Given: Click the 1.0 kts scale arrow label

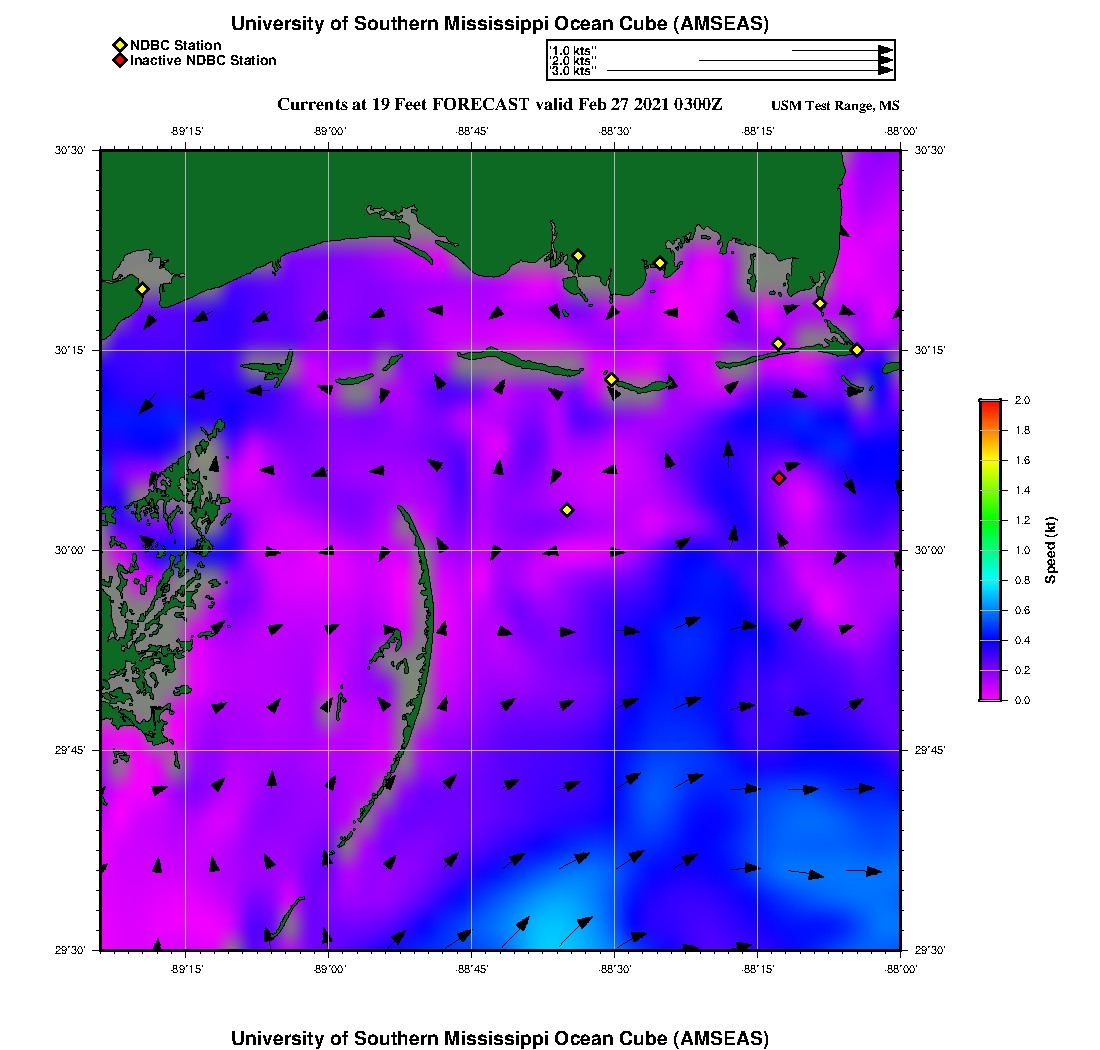Looking at the screenshot, I should click(x=573, y=50).
